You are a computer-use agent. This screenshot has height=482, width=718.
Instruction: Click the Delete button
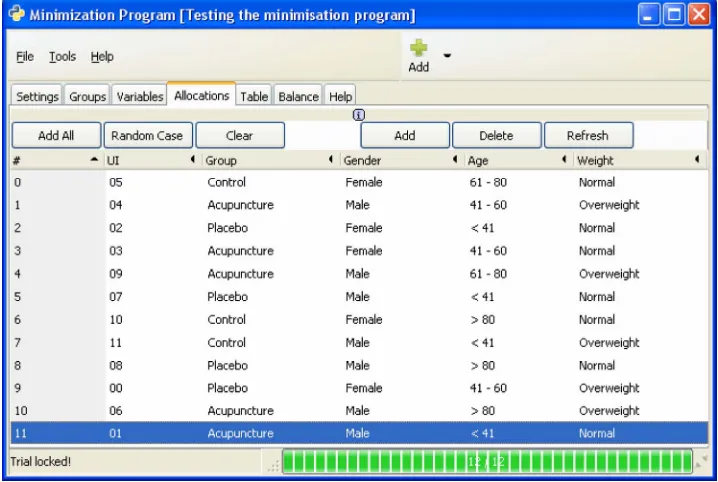click(x=496, y=135)
